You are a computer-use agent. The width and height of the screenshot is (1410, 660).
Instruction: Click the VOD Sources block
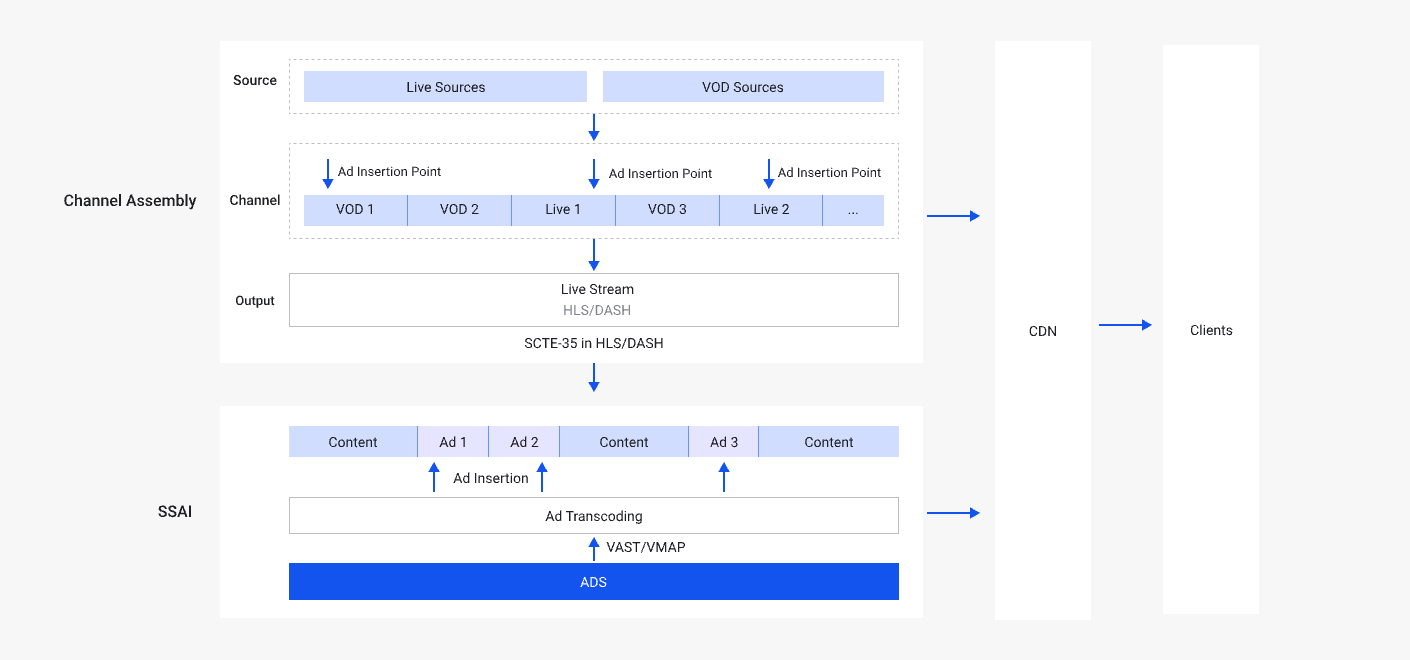click(x=743, y=87)
